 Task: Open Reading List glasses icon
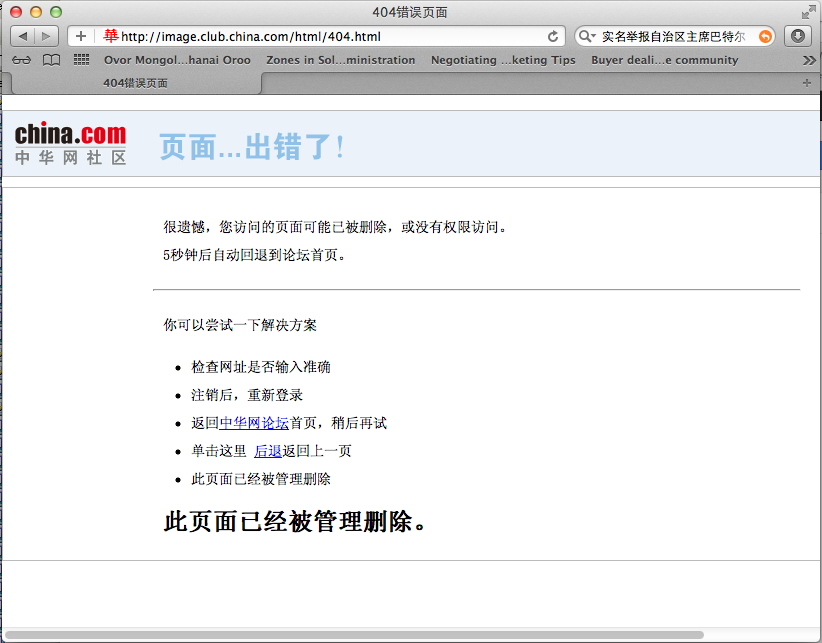click(21, 60)
